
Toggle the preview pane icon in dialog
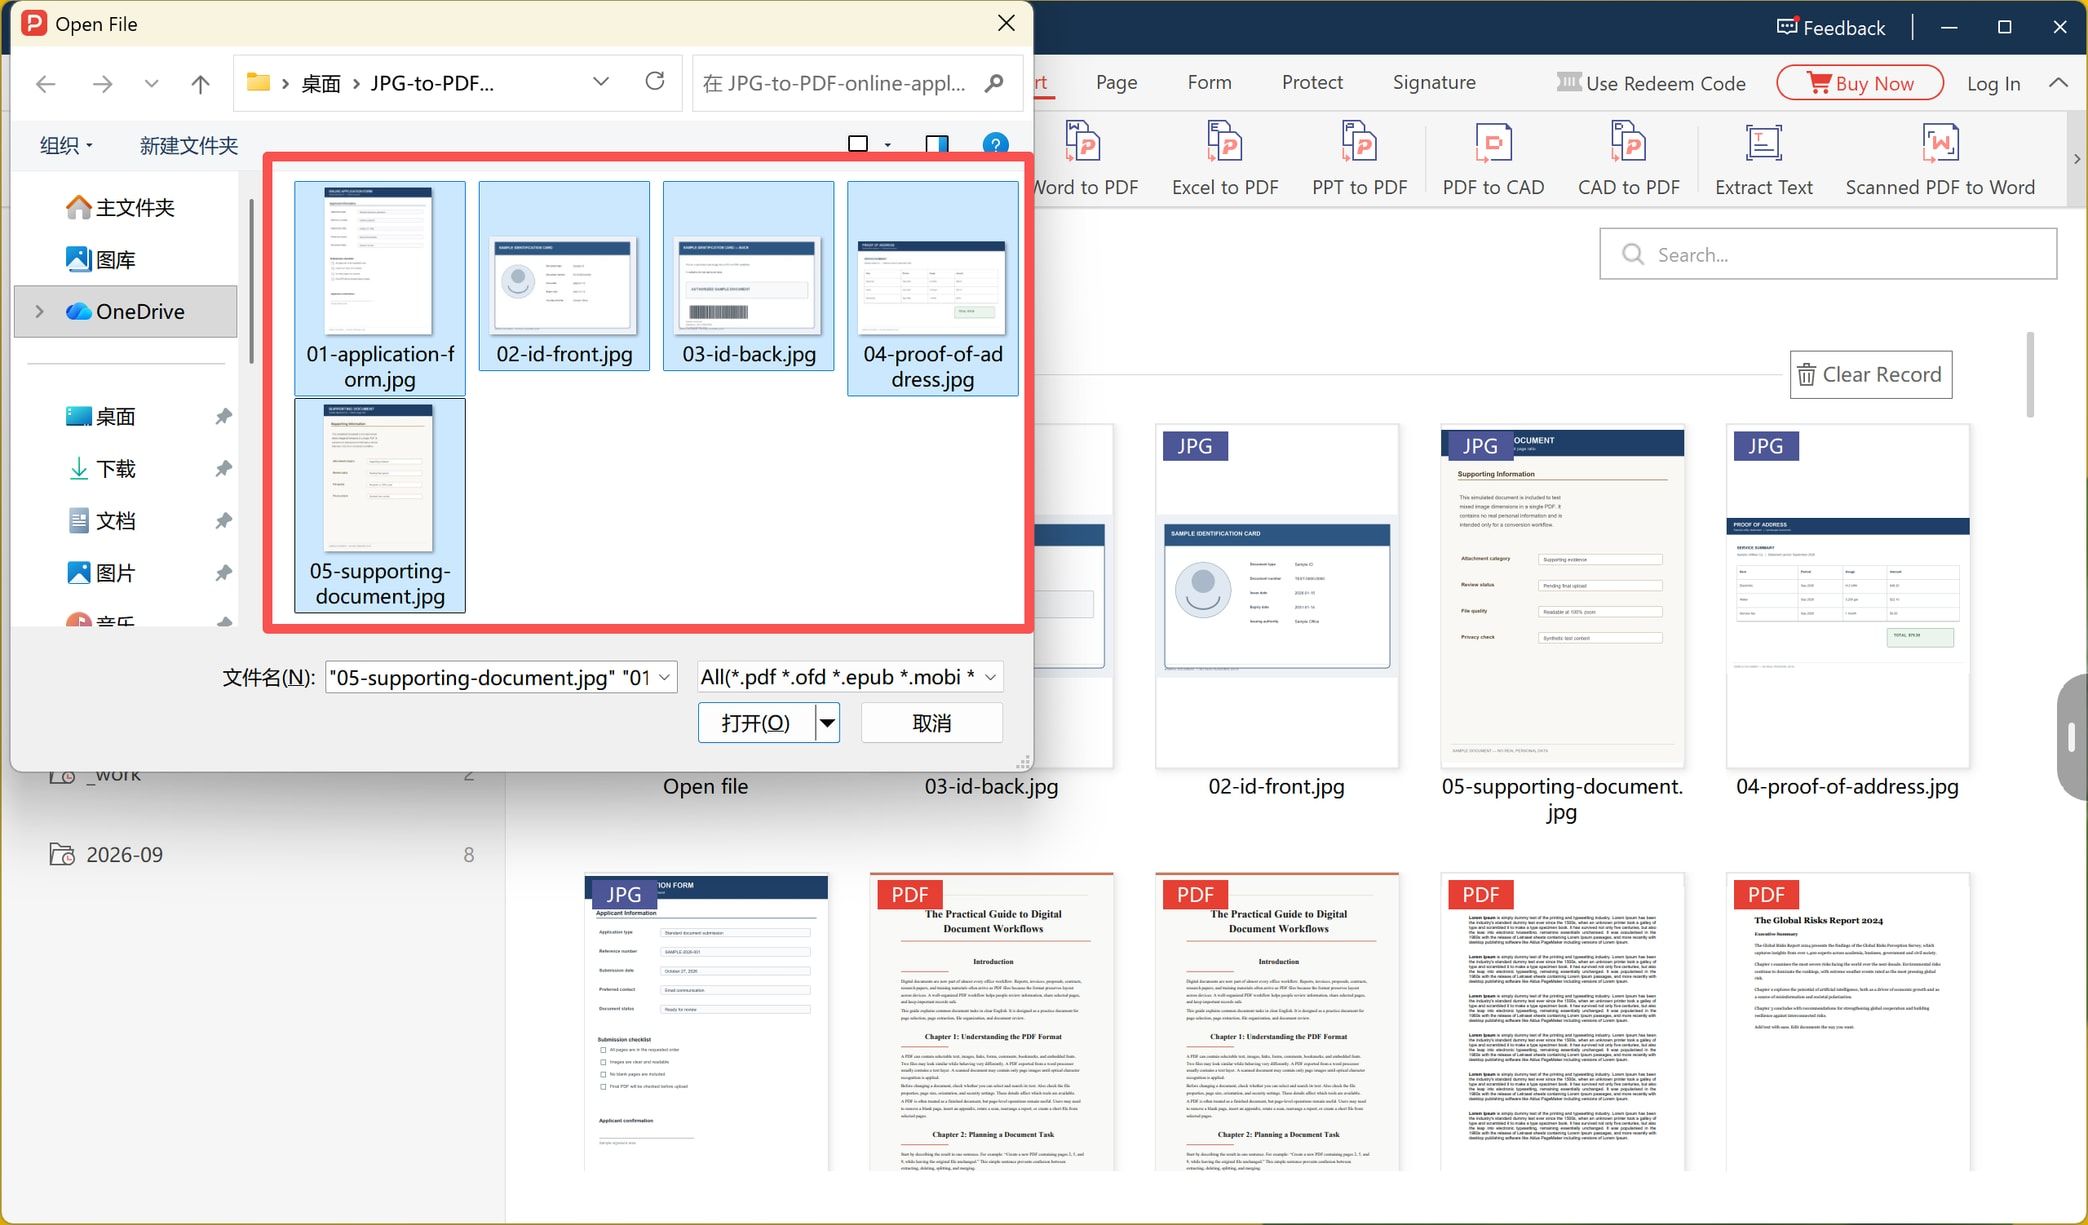coord(936,144)
